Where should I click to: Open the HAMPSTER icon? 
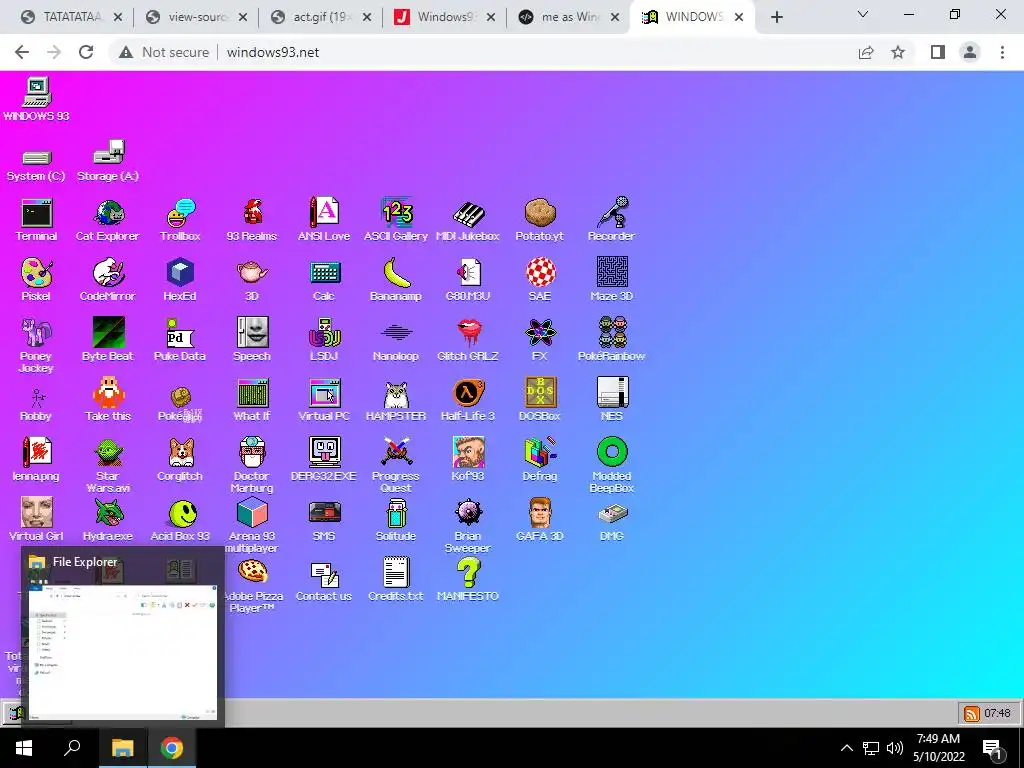pos(396,400)
